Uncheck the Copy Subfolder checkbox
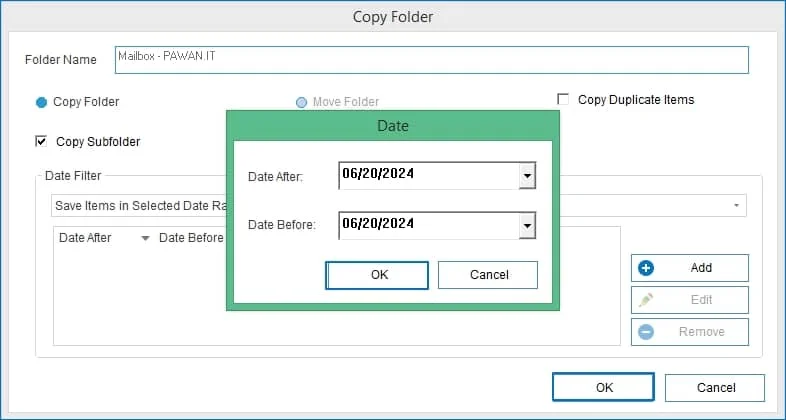This screenshot has height=420, width=786. click(x=41, y=141)
